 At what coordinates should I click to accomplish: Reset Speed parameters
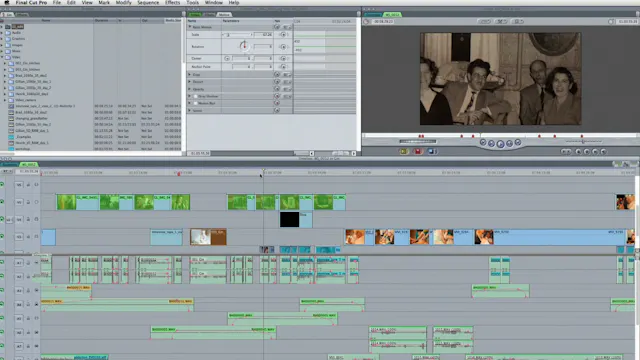(x=277, y=111)
